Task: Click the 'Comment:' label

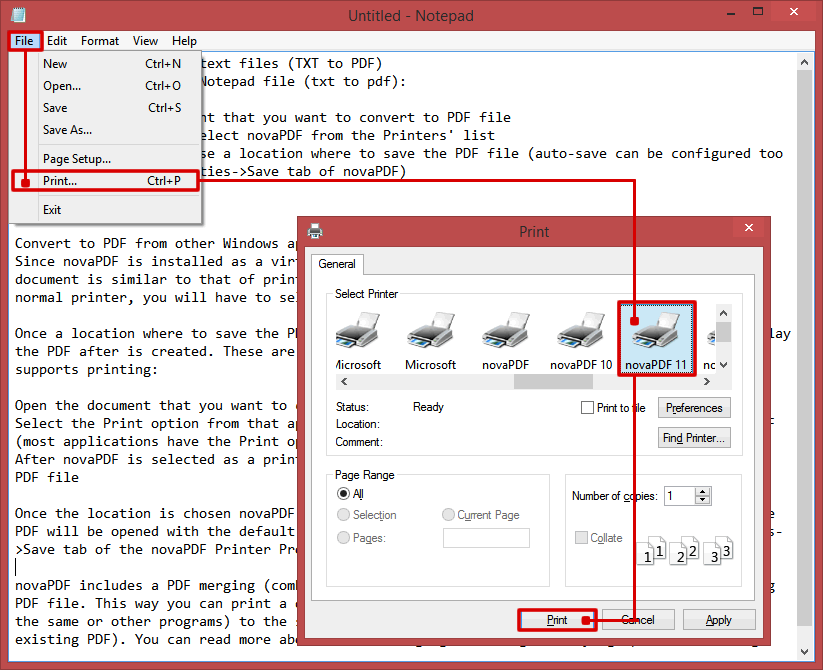Action: [x=359, y=442]
